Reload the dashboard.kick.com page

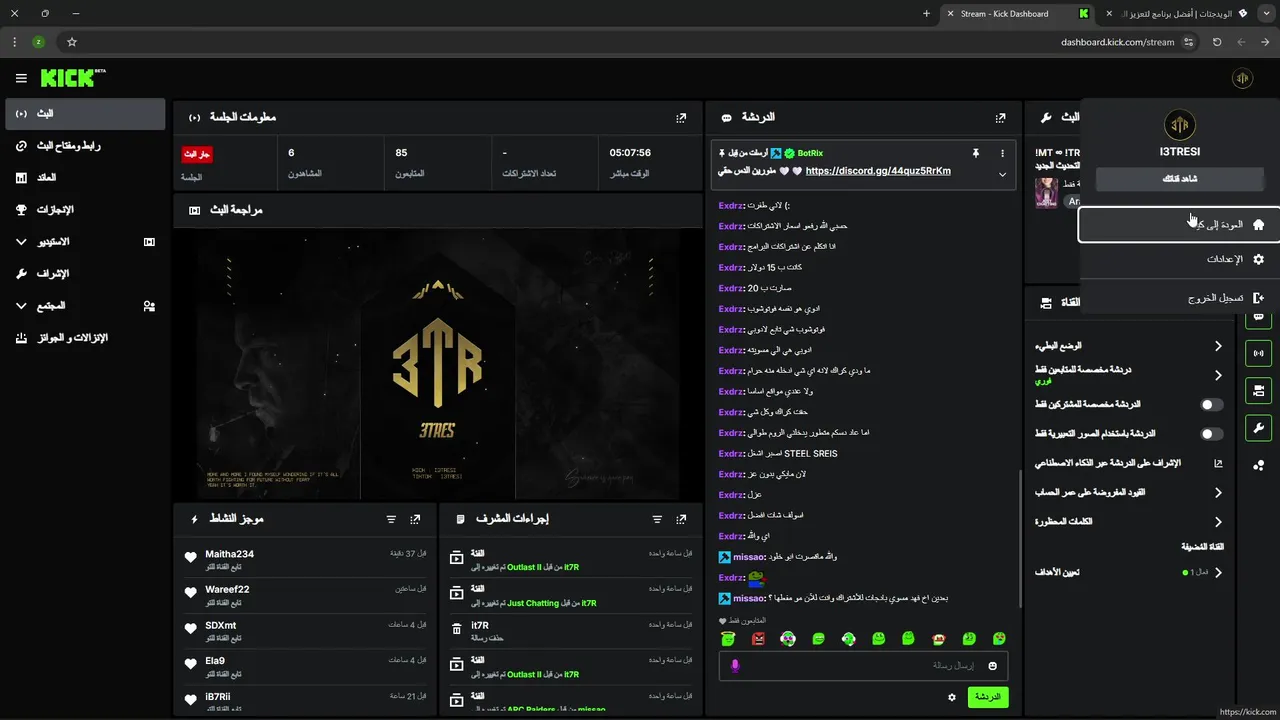coord(1217,42)
